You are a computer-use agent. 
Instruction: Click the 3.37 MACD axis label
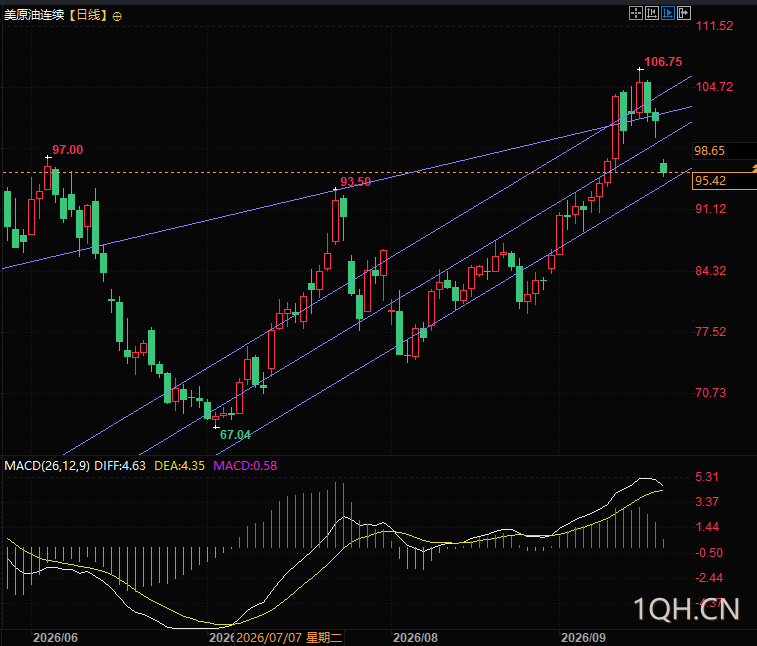(707, 502)
